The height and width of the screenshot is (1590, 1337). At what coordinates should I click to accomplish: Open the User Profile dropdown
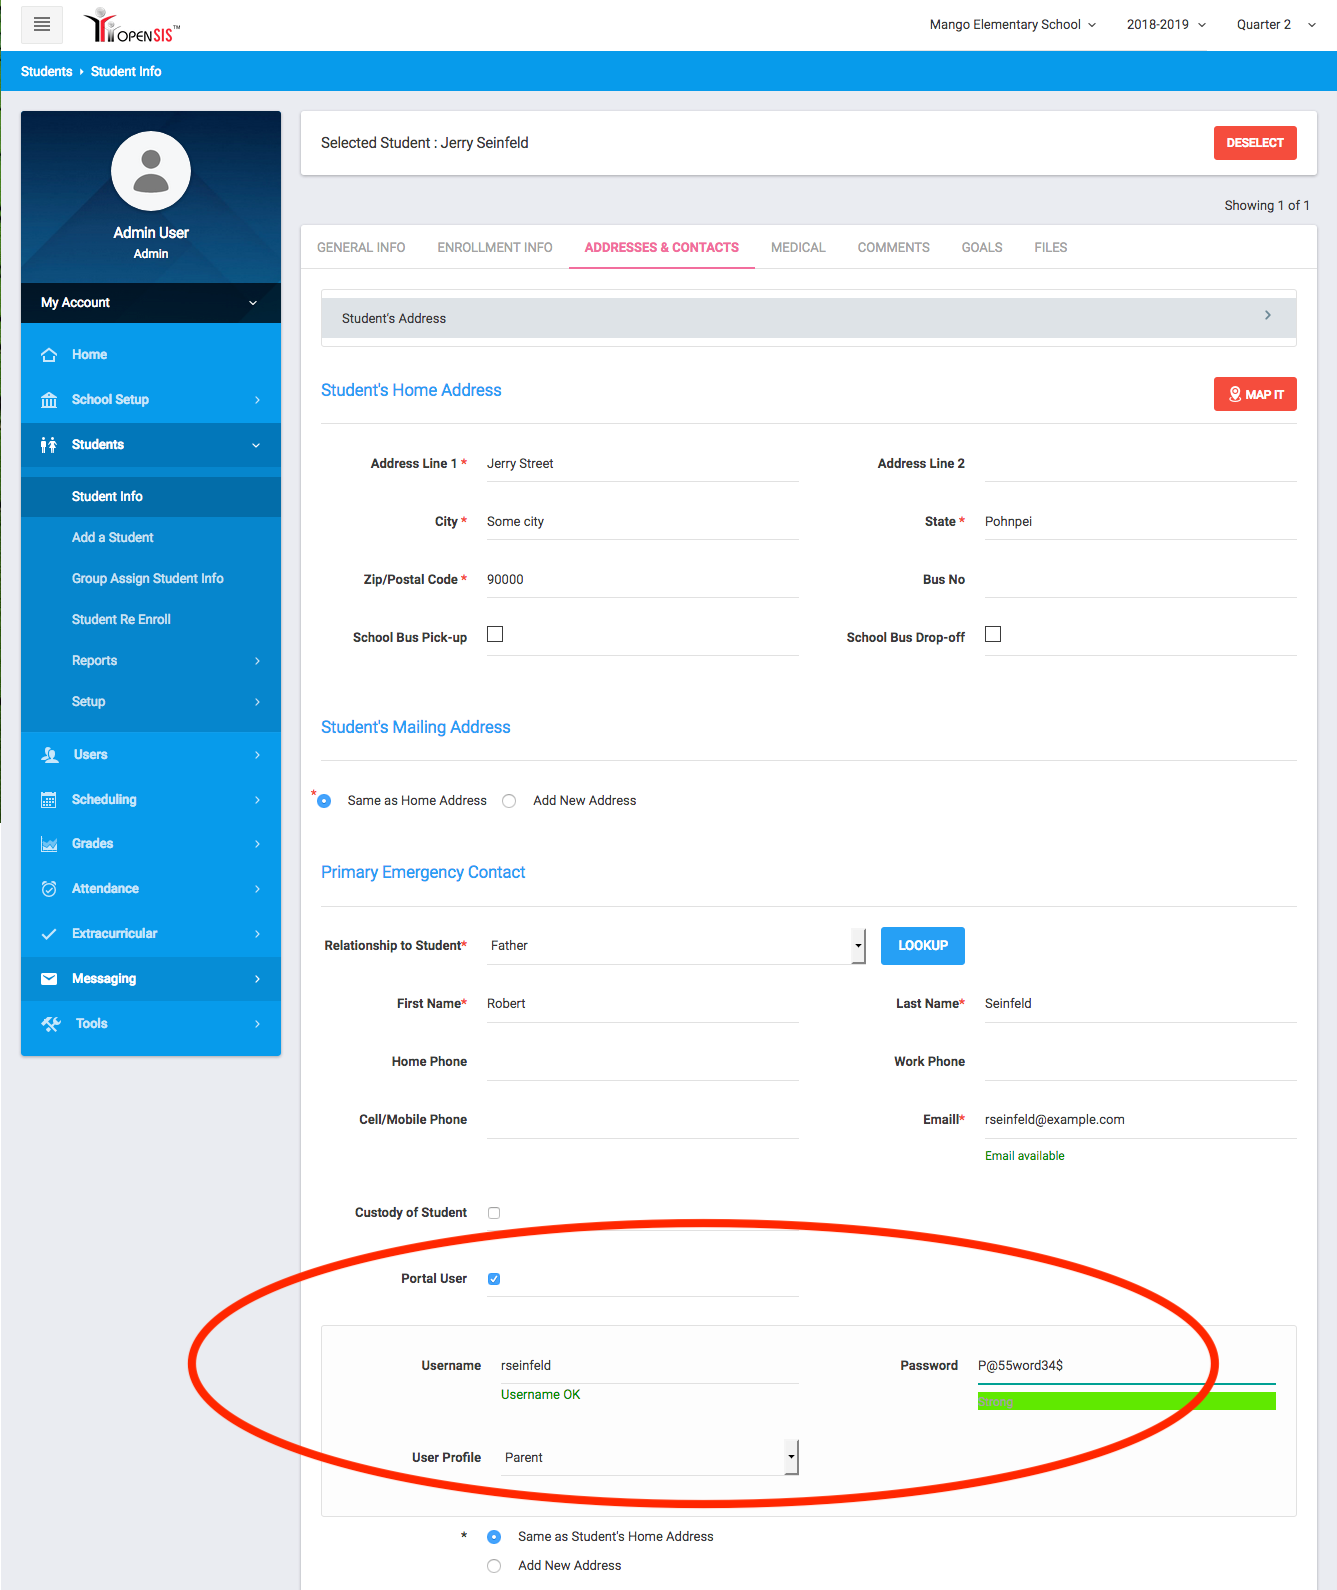[x=649, y=1458]
